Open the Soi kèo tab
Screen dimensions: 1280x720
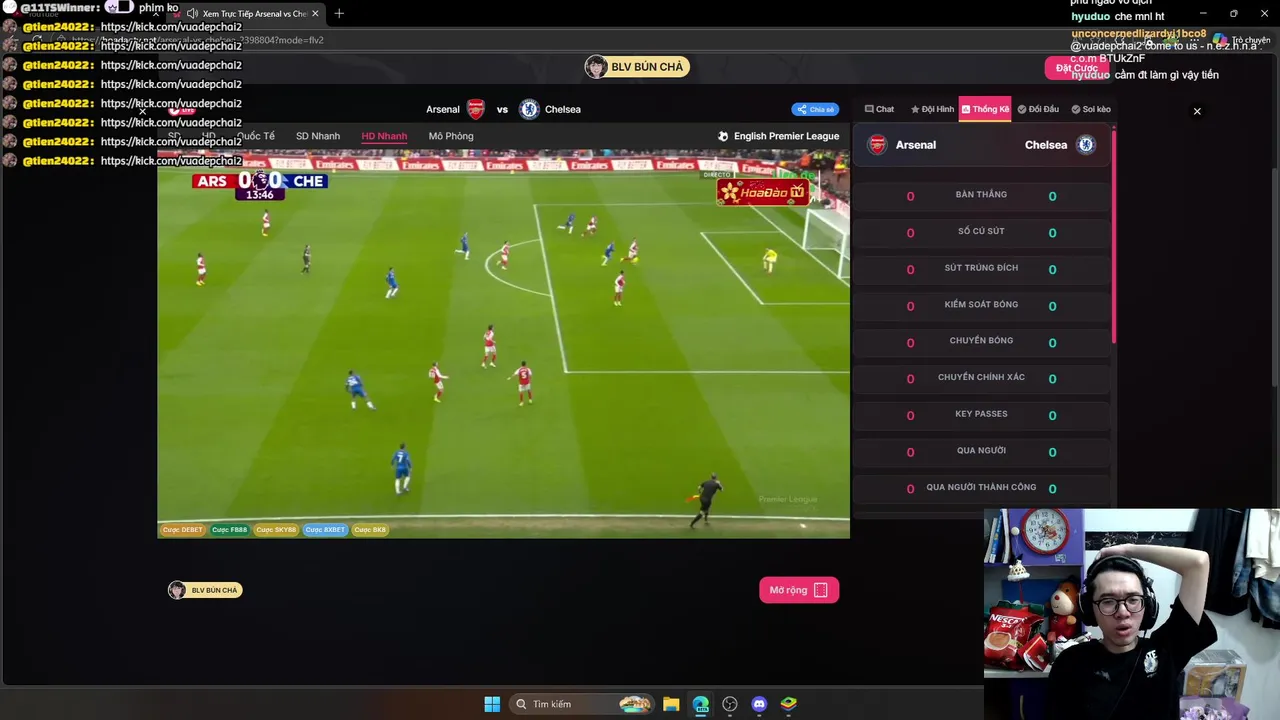[x=1091, y=109]
